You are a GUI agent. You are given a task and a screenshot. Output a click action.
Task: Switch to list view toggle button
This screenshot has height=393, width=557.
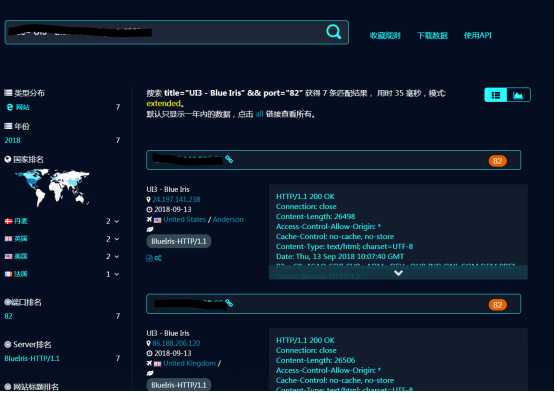tap(496, 95)
